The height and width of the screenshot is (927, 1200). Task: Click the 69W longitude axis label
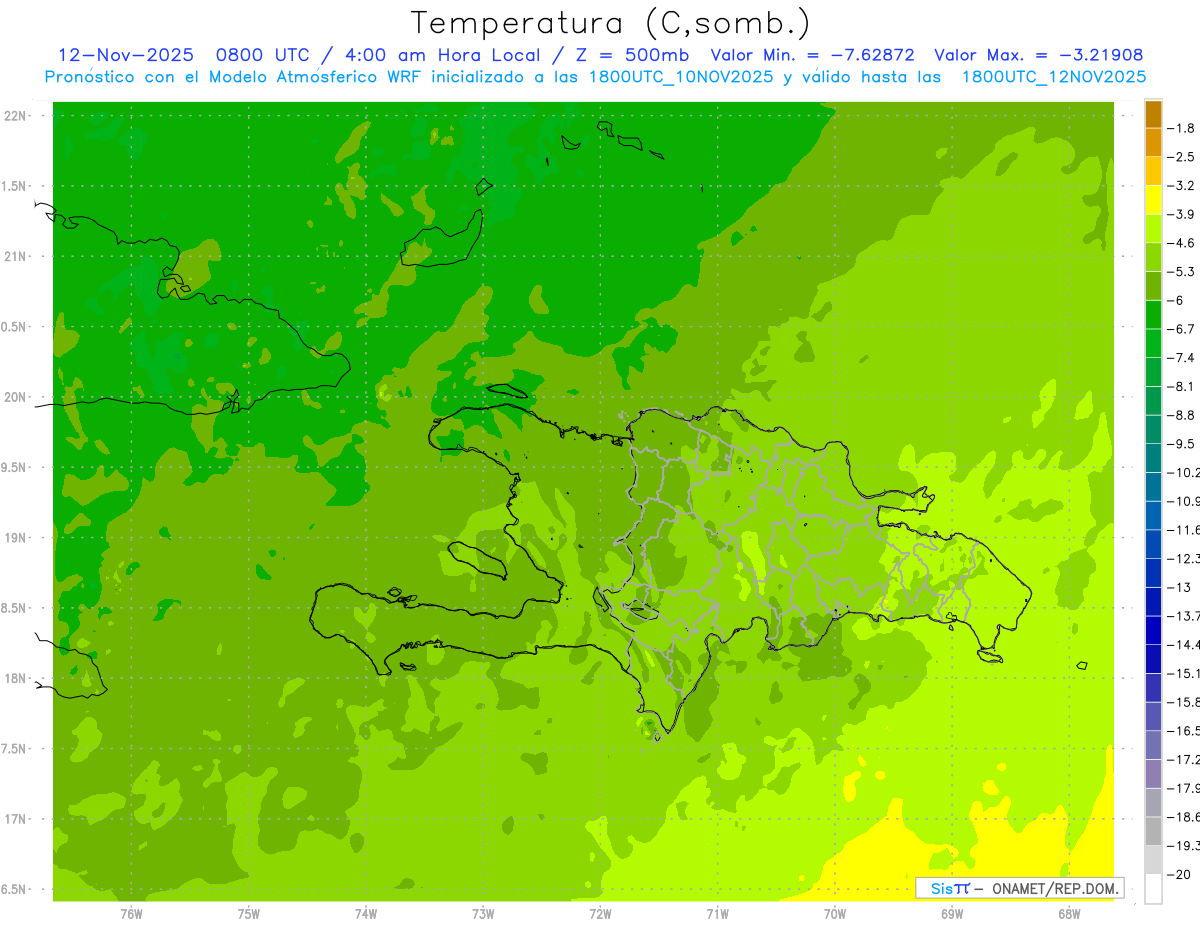click(952, 913)
